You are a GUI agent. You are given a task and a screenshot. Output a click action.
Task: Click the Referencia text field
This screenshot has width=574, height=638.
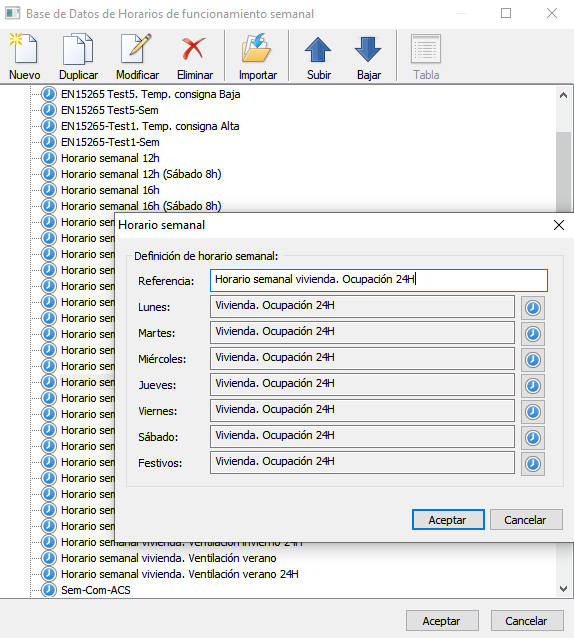click(379, 280)
